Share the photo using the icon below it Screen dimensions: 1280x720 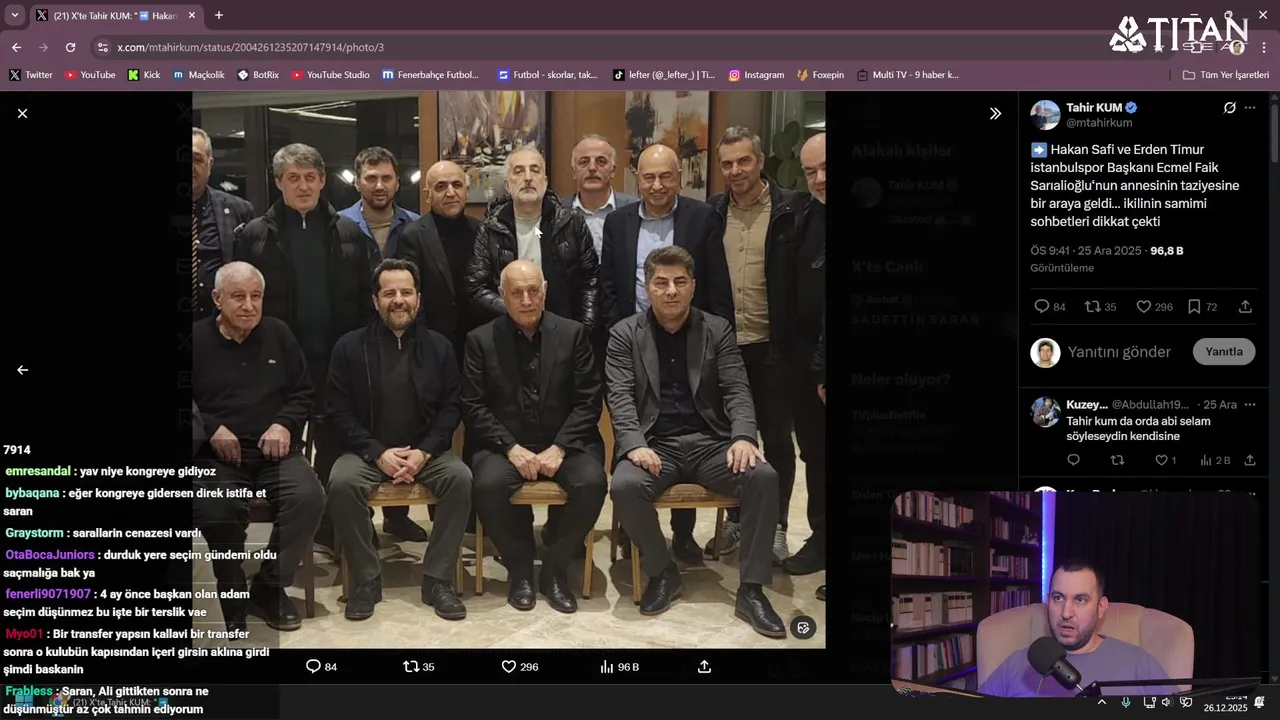pos(704,666)
